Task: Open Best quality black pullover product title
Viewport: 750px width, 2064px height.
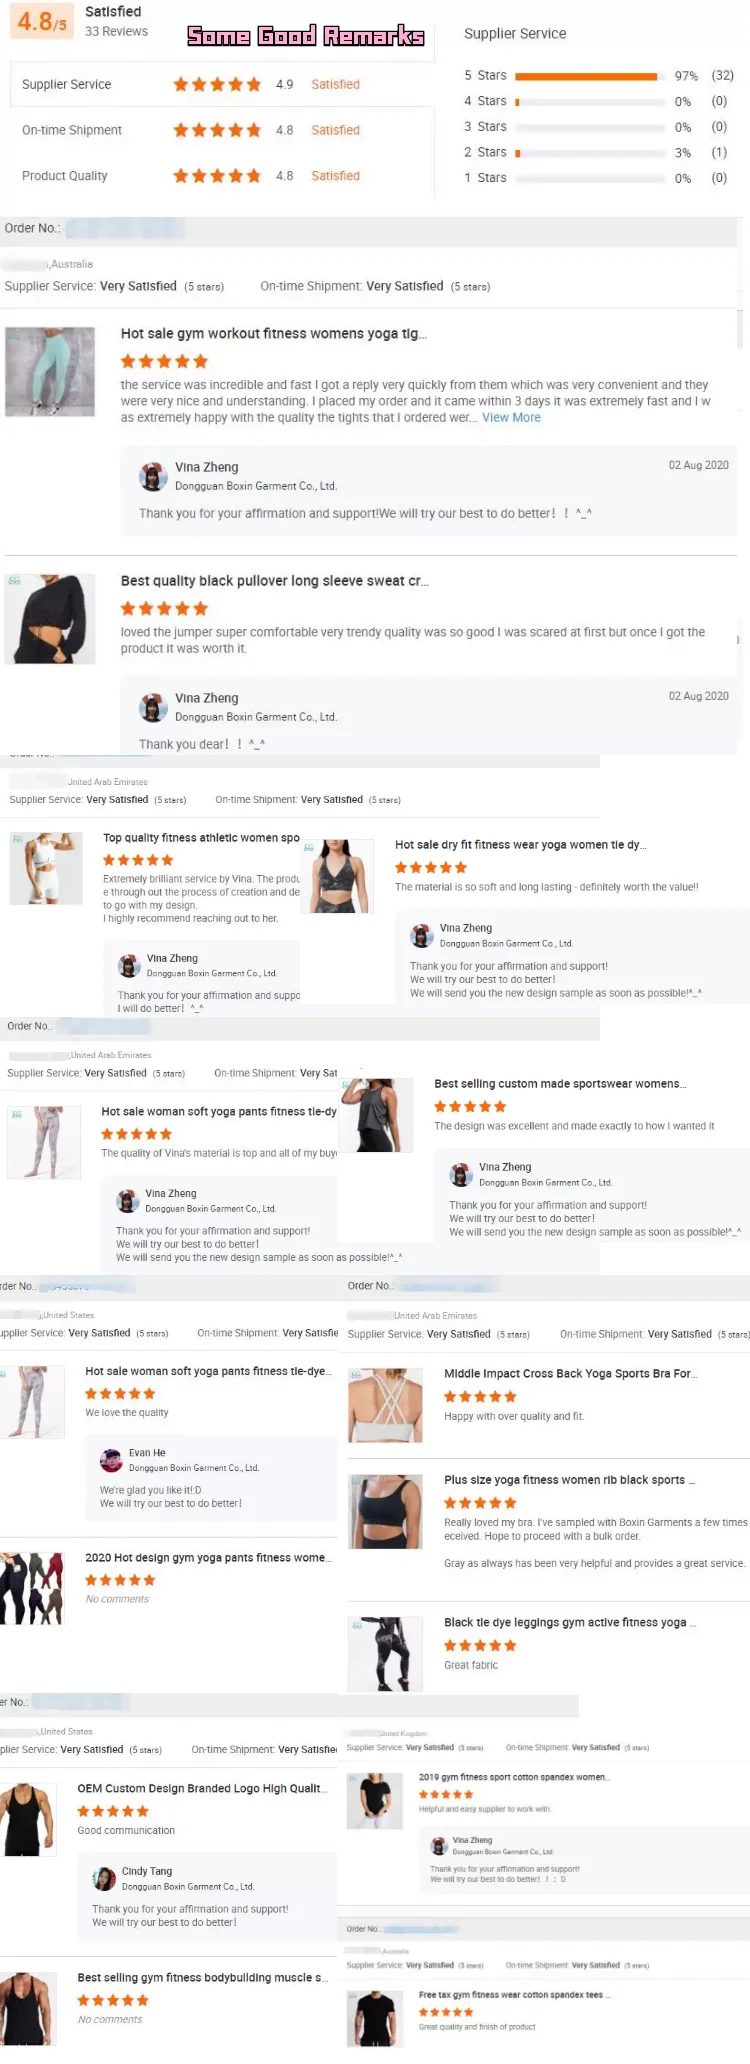Action: coord(274,581)
